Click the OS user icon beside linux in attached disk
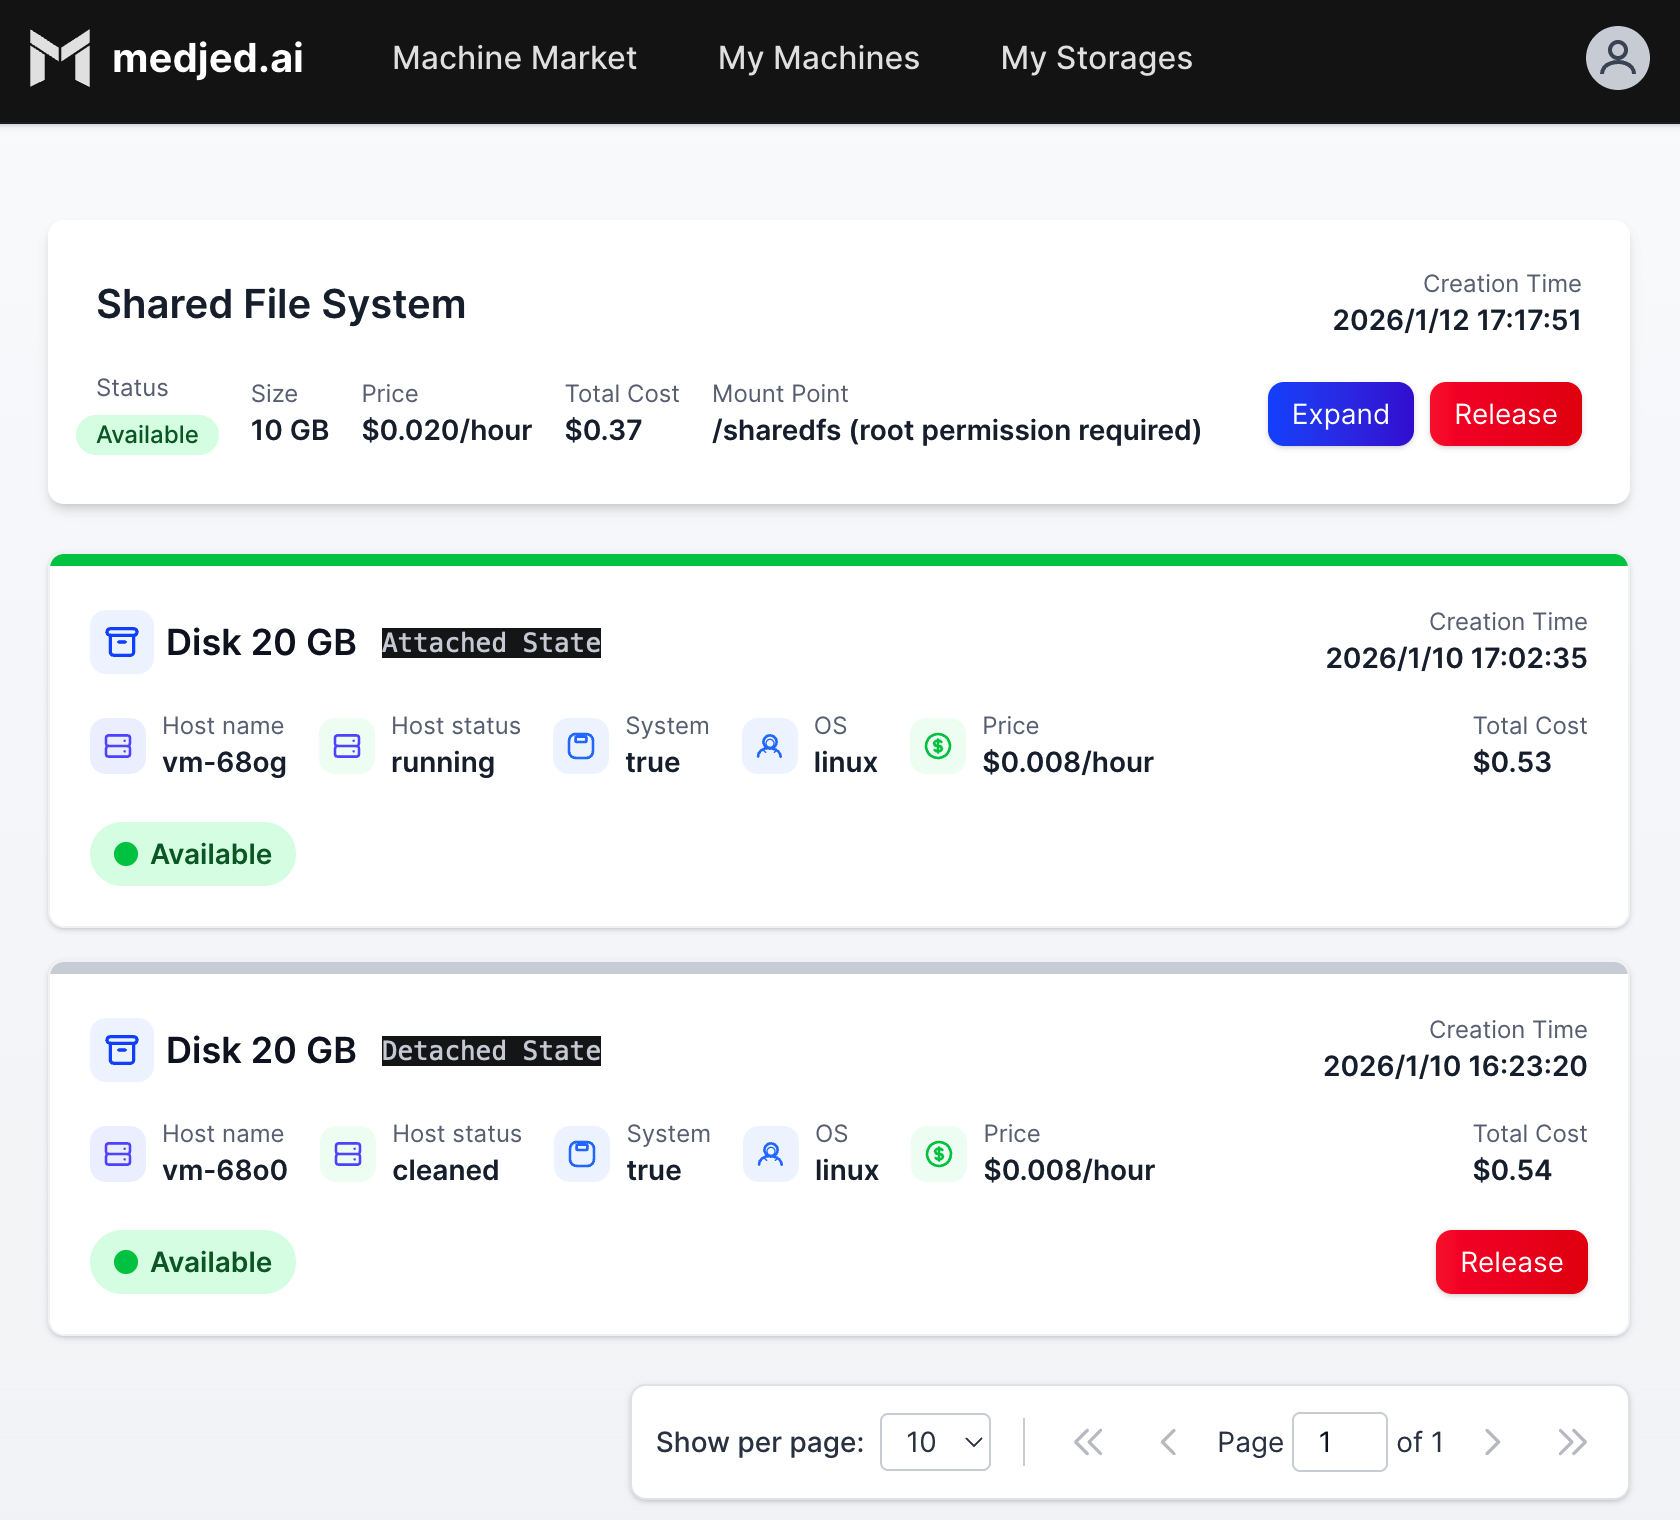This screenshot has height=1520, width=1680. pyautogui.click(x=769, y=746)
